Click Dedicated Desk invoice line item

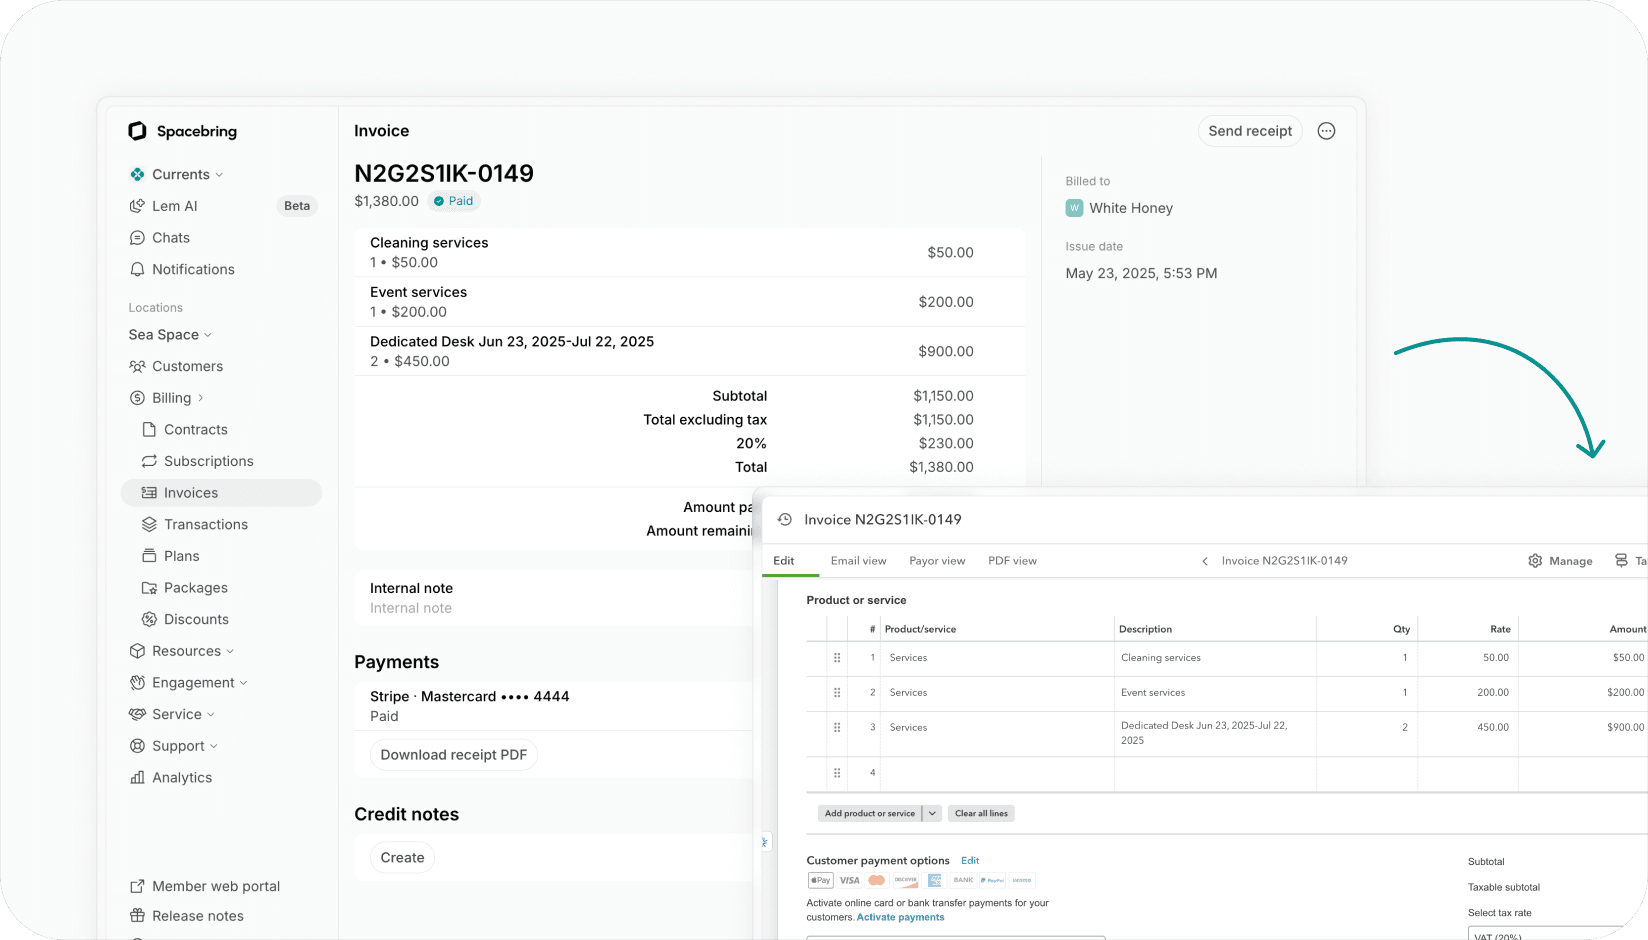pos(690,352)
